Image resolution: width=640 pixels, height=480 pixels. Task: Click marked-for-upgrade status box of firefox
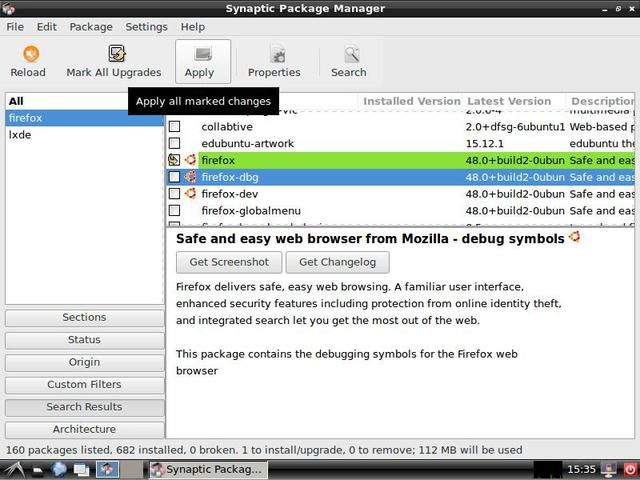coord(174,160)
